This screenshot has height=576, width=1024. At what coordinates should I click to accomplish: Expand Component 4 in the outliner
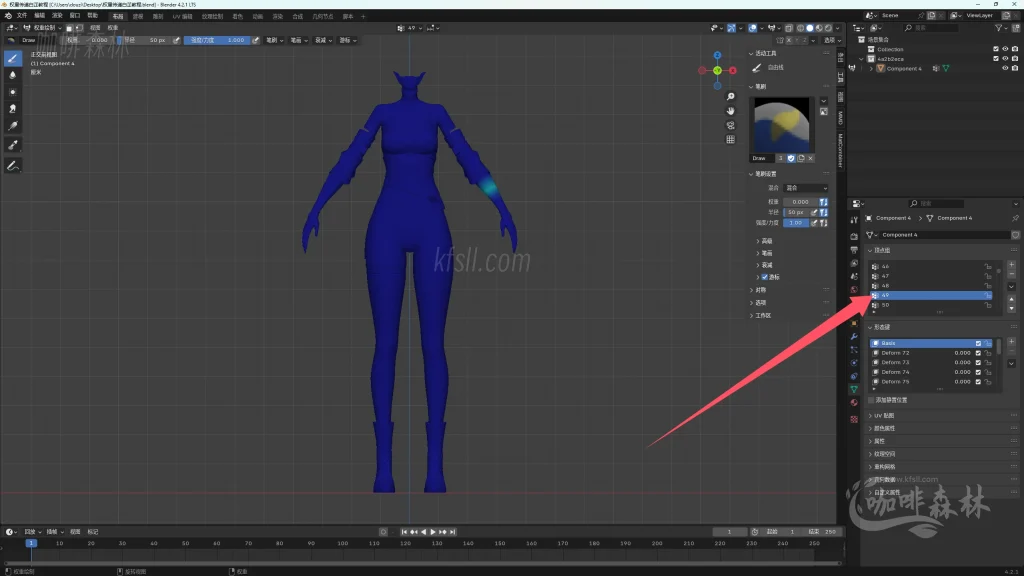pos(871,69)
